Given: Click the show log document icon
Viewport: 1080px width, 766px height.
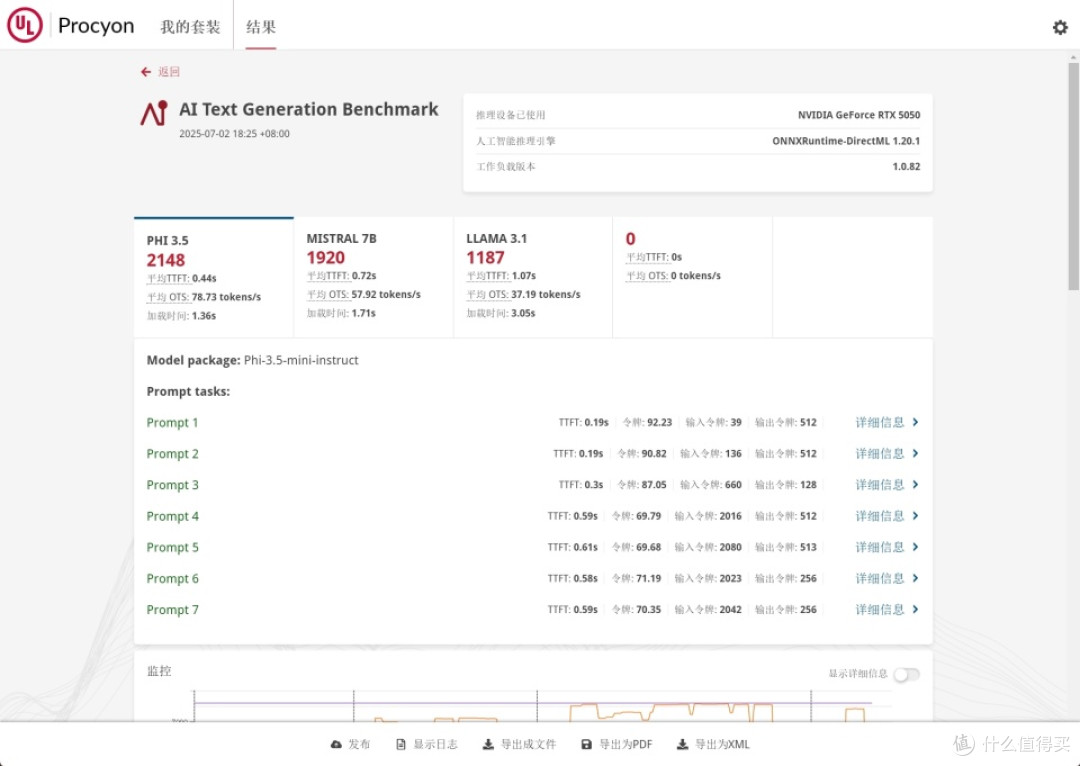Looking at the screenshot, I should point(401,744).
